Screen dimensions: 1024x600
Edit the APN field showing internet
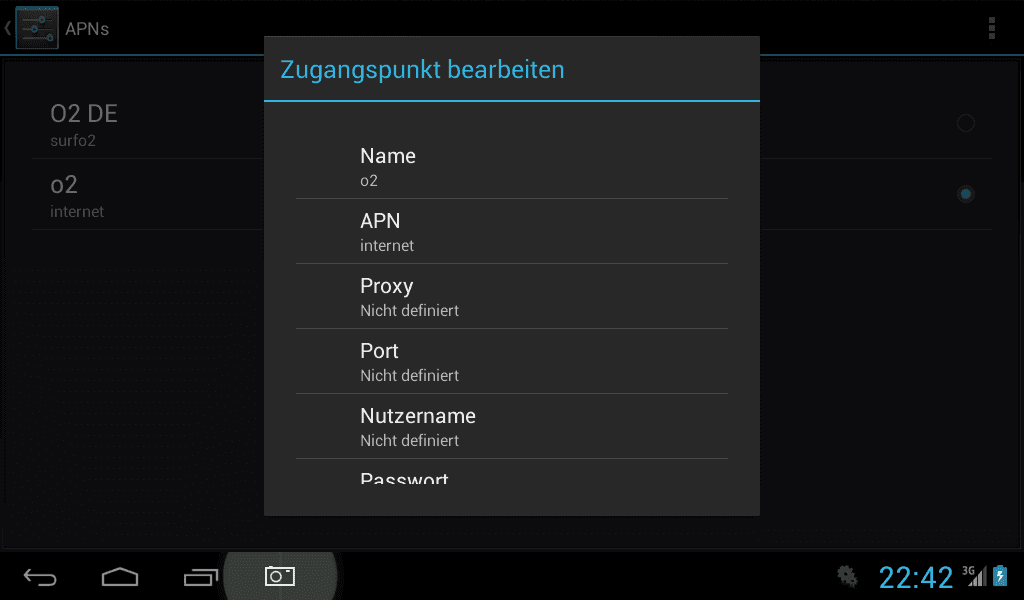pyautogui.click(x=511, y=231)
